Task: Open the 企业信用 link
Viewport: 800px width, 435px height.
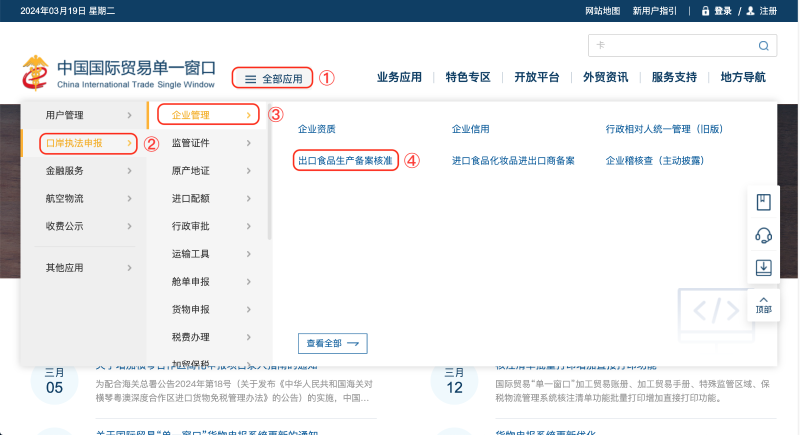Action: coord(470,129)
